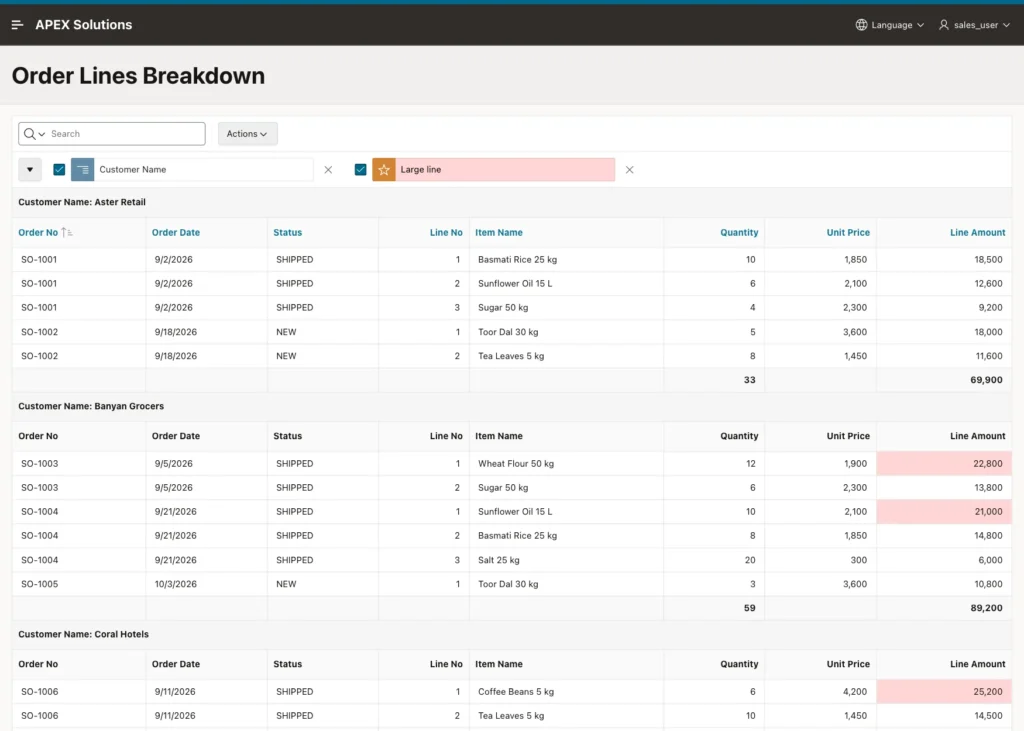Click the 10/3/2026 order date cell
The width and height of the screenshot is (1024, 731).
pyautogui.click(x=206, y=584)
